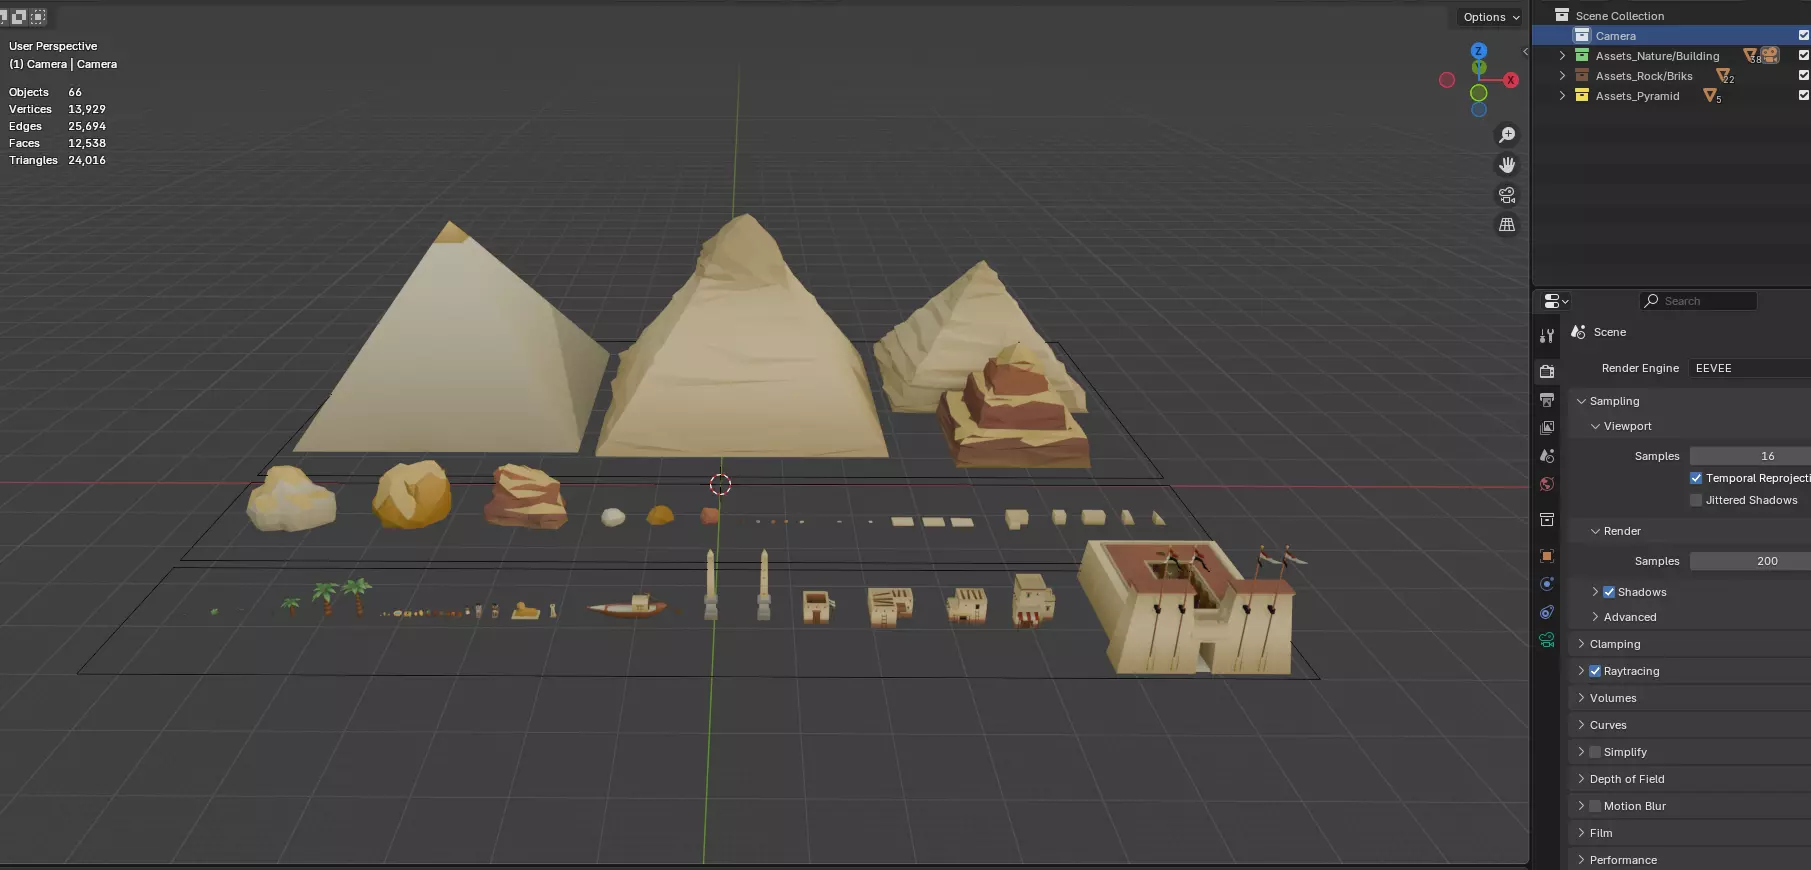Screen dimensions: 1811x870
Task: Click the brown Assets_Rock/Briks collection icon
Action: 1582,75
